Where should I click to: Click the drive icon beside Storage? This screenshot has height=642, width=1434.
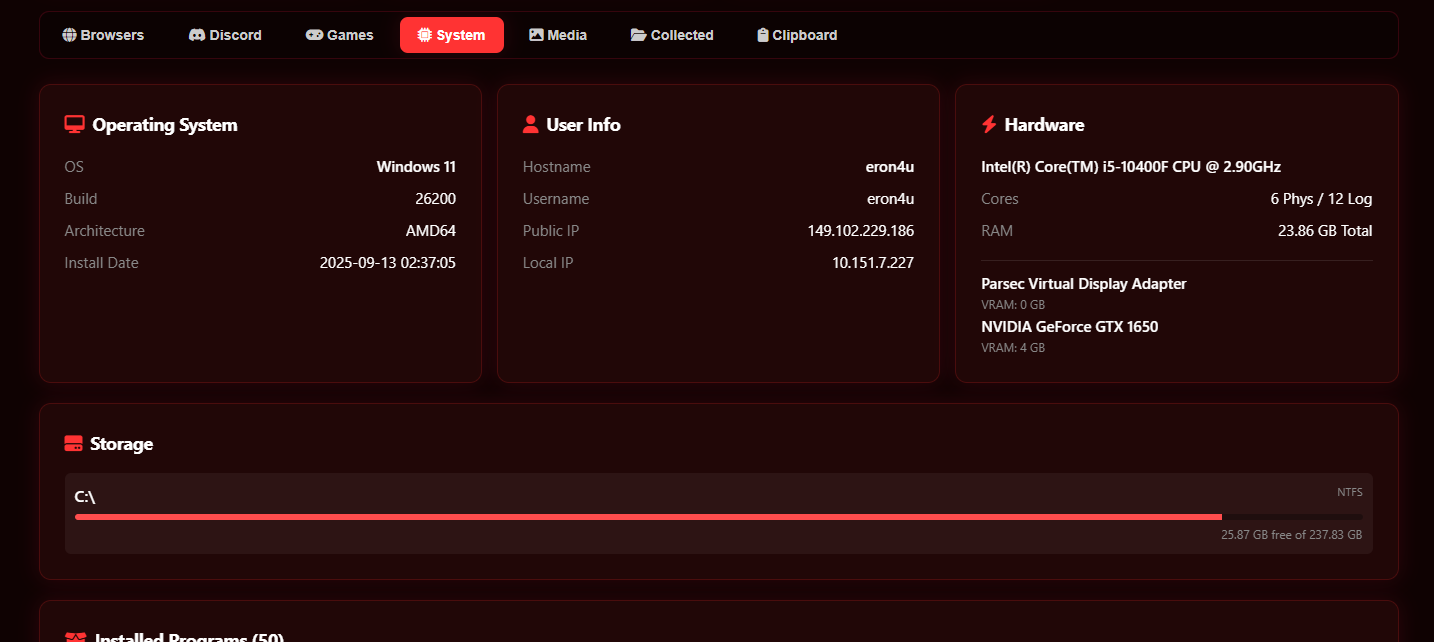[x=73, y=444]
